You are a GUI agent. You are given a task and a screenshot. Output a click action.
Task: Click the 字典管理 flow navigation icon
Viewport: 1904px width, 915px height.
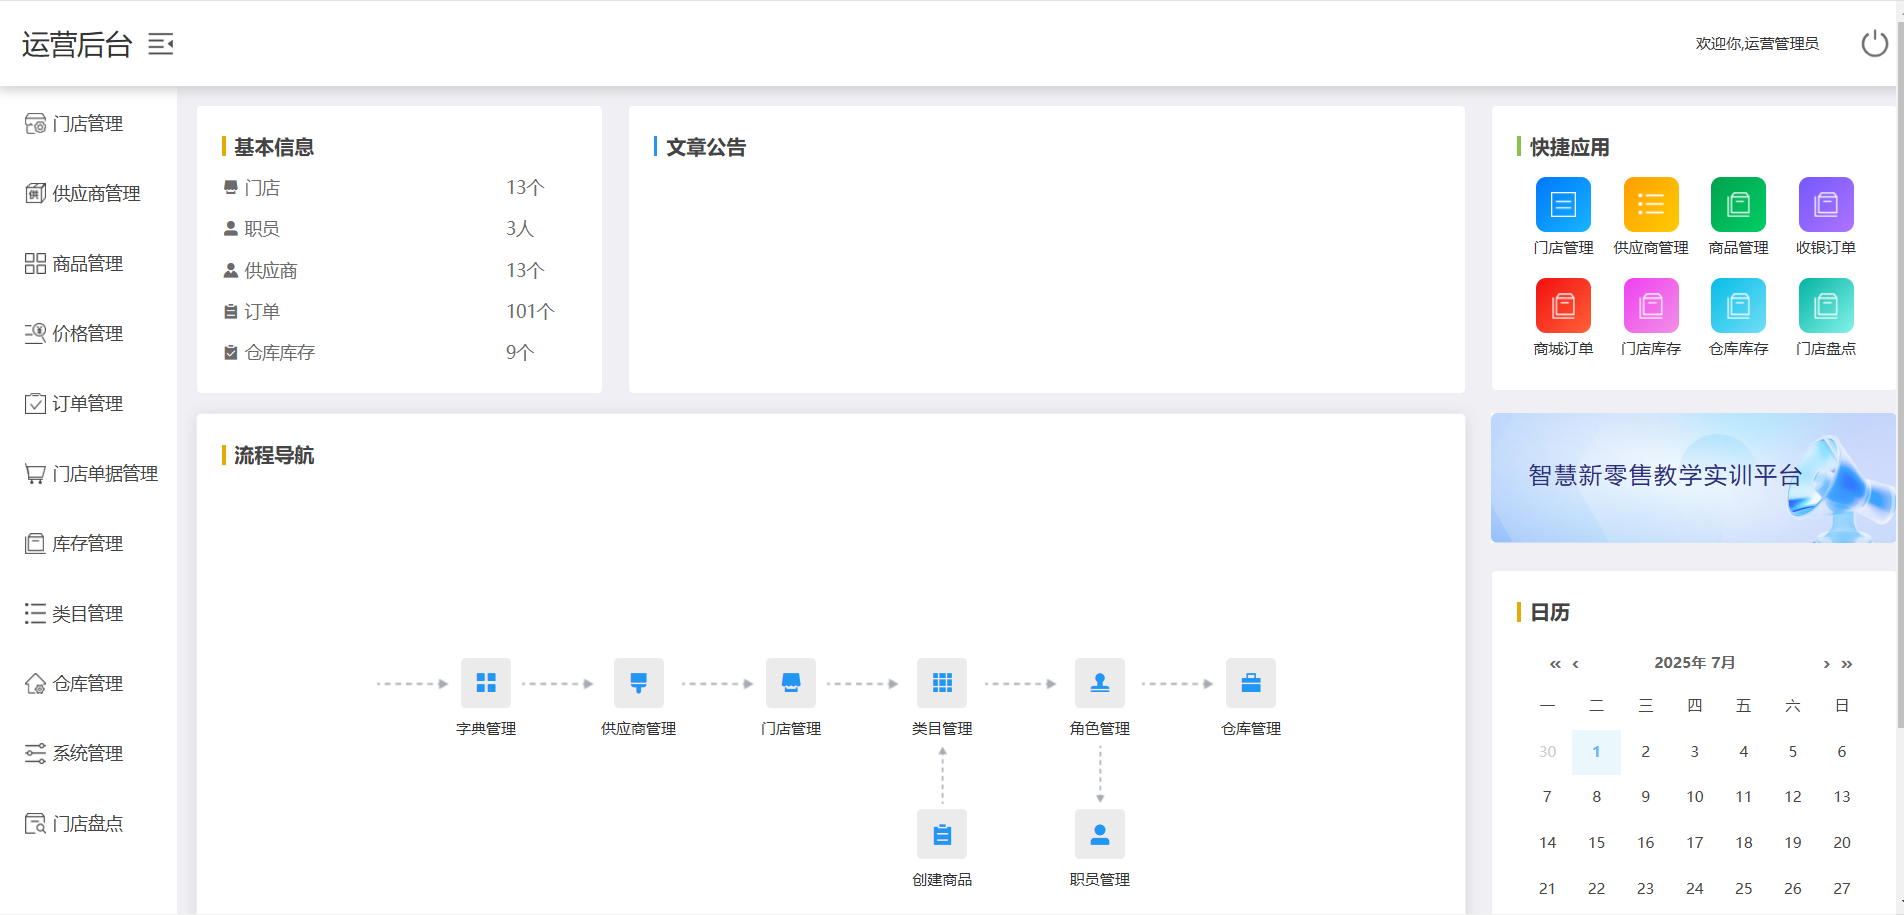(486, 683)
